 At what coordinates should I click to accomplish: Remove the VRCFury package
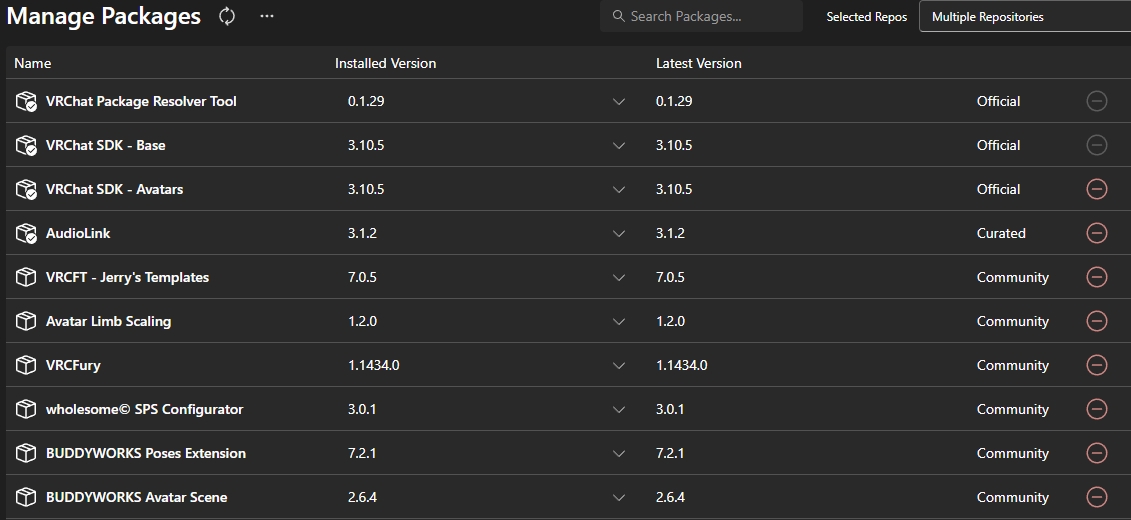click(x=1096, y=365)
